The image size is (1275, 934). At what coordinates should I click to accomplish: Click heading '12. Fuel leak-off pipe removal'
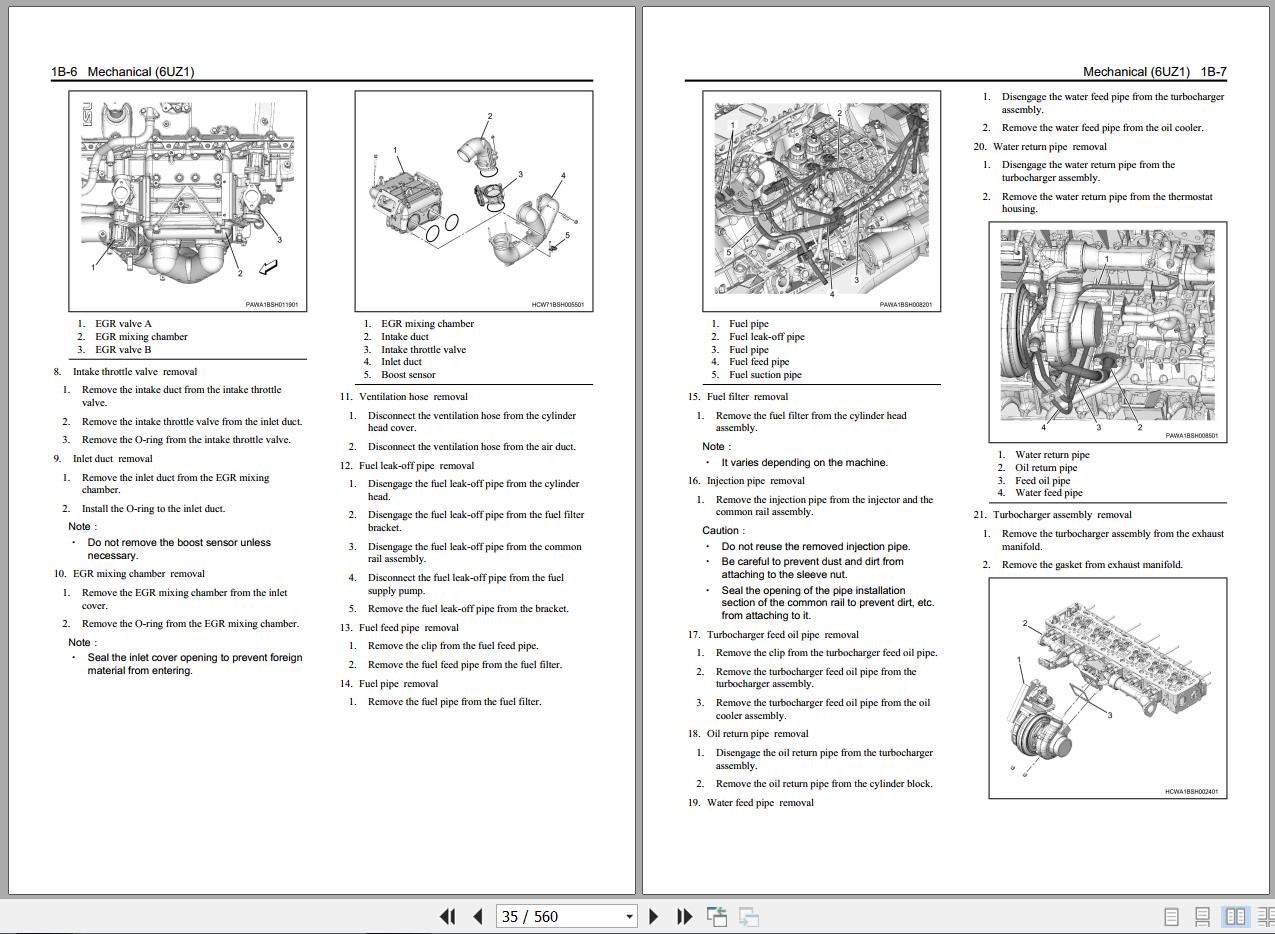pyautogui.click(x=407, y=466)
